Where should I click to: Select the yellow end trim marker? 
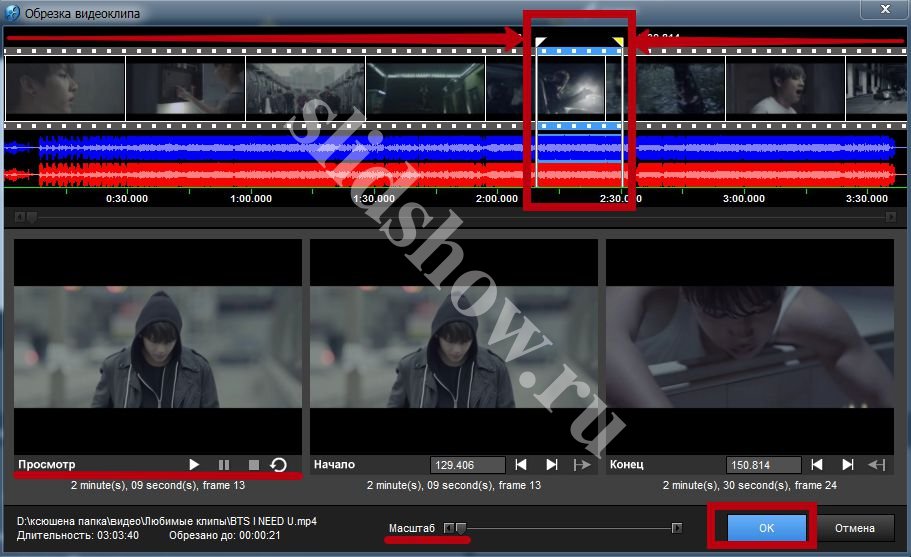pyautogui.click(x=618, y=42)
